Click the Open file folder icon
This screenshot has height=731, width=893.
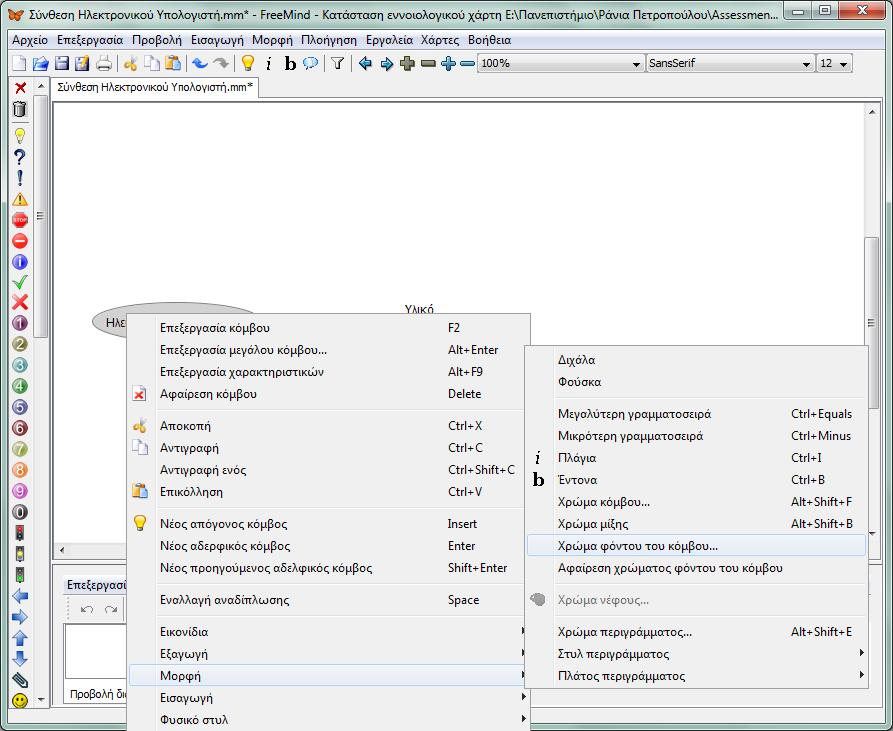tap(40, 63)
